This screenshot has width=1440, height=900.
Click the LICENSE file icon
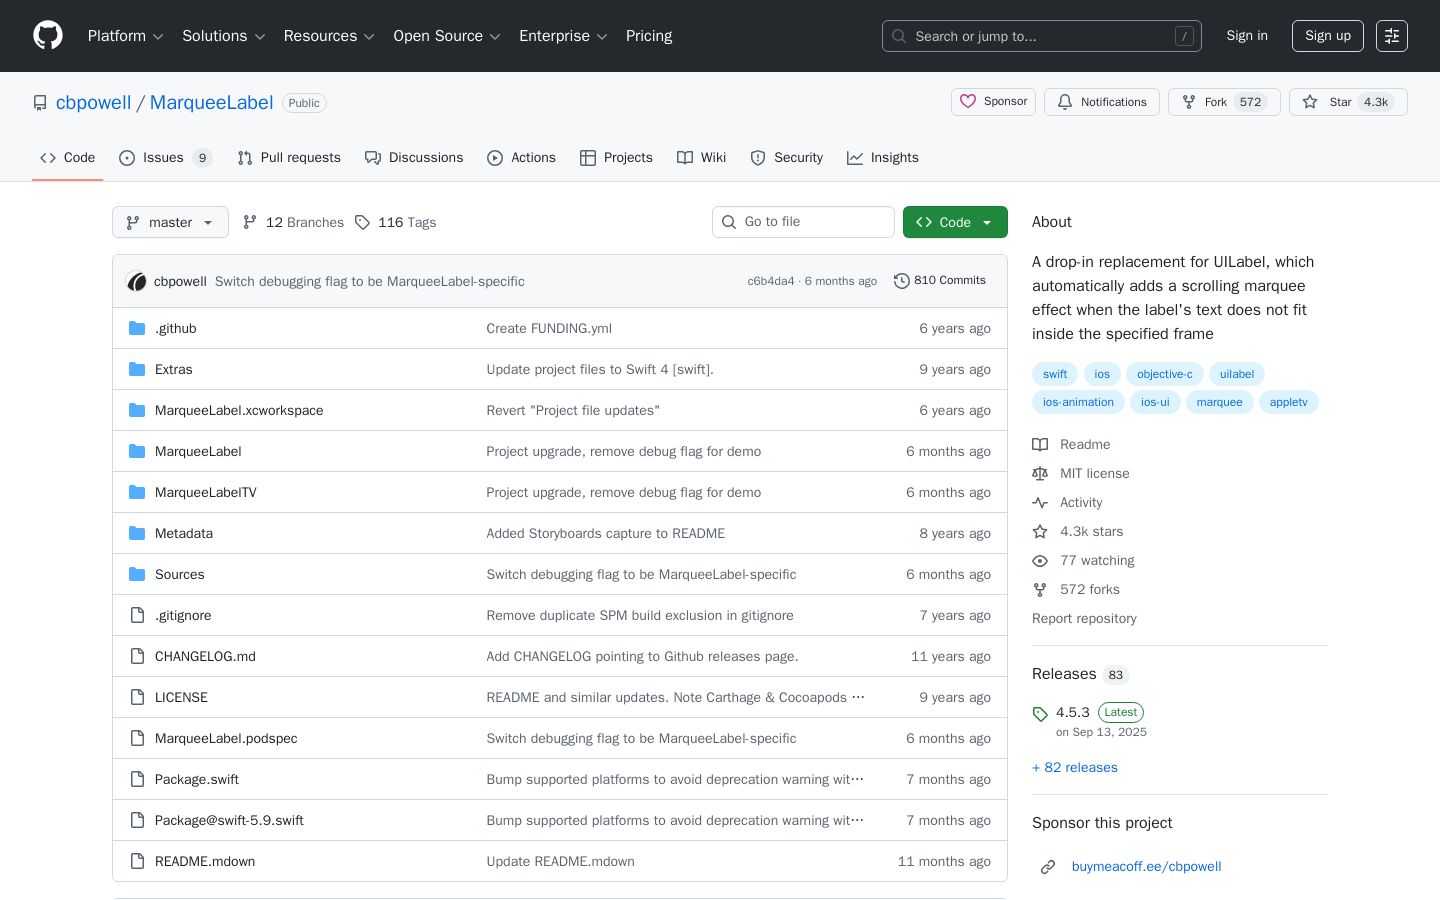[137, 697]
